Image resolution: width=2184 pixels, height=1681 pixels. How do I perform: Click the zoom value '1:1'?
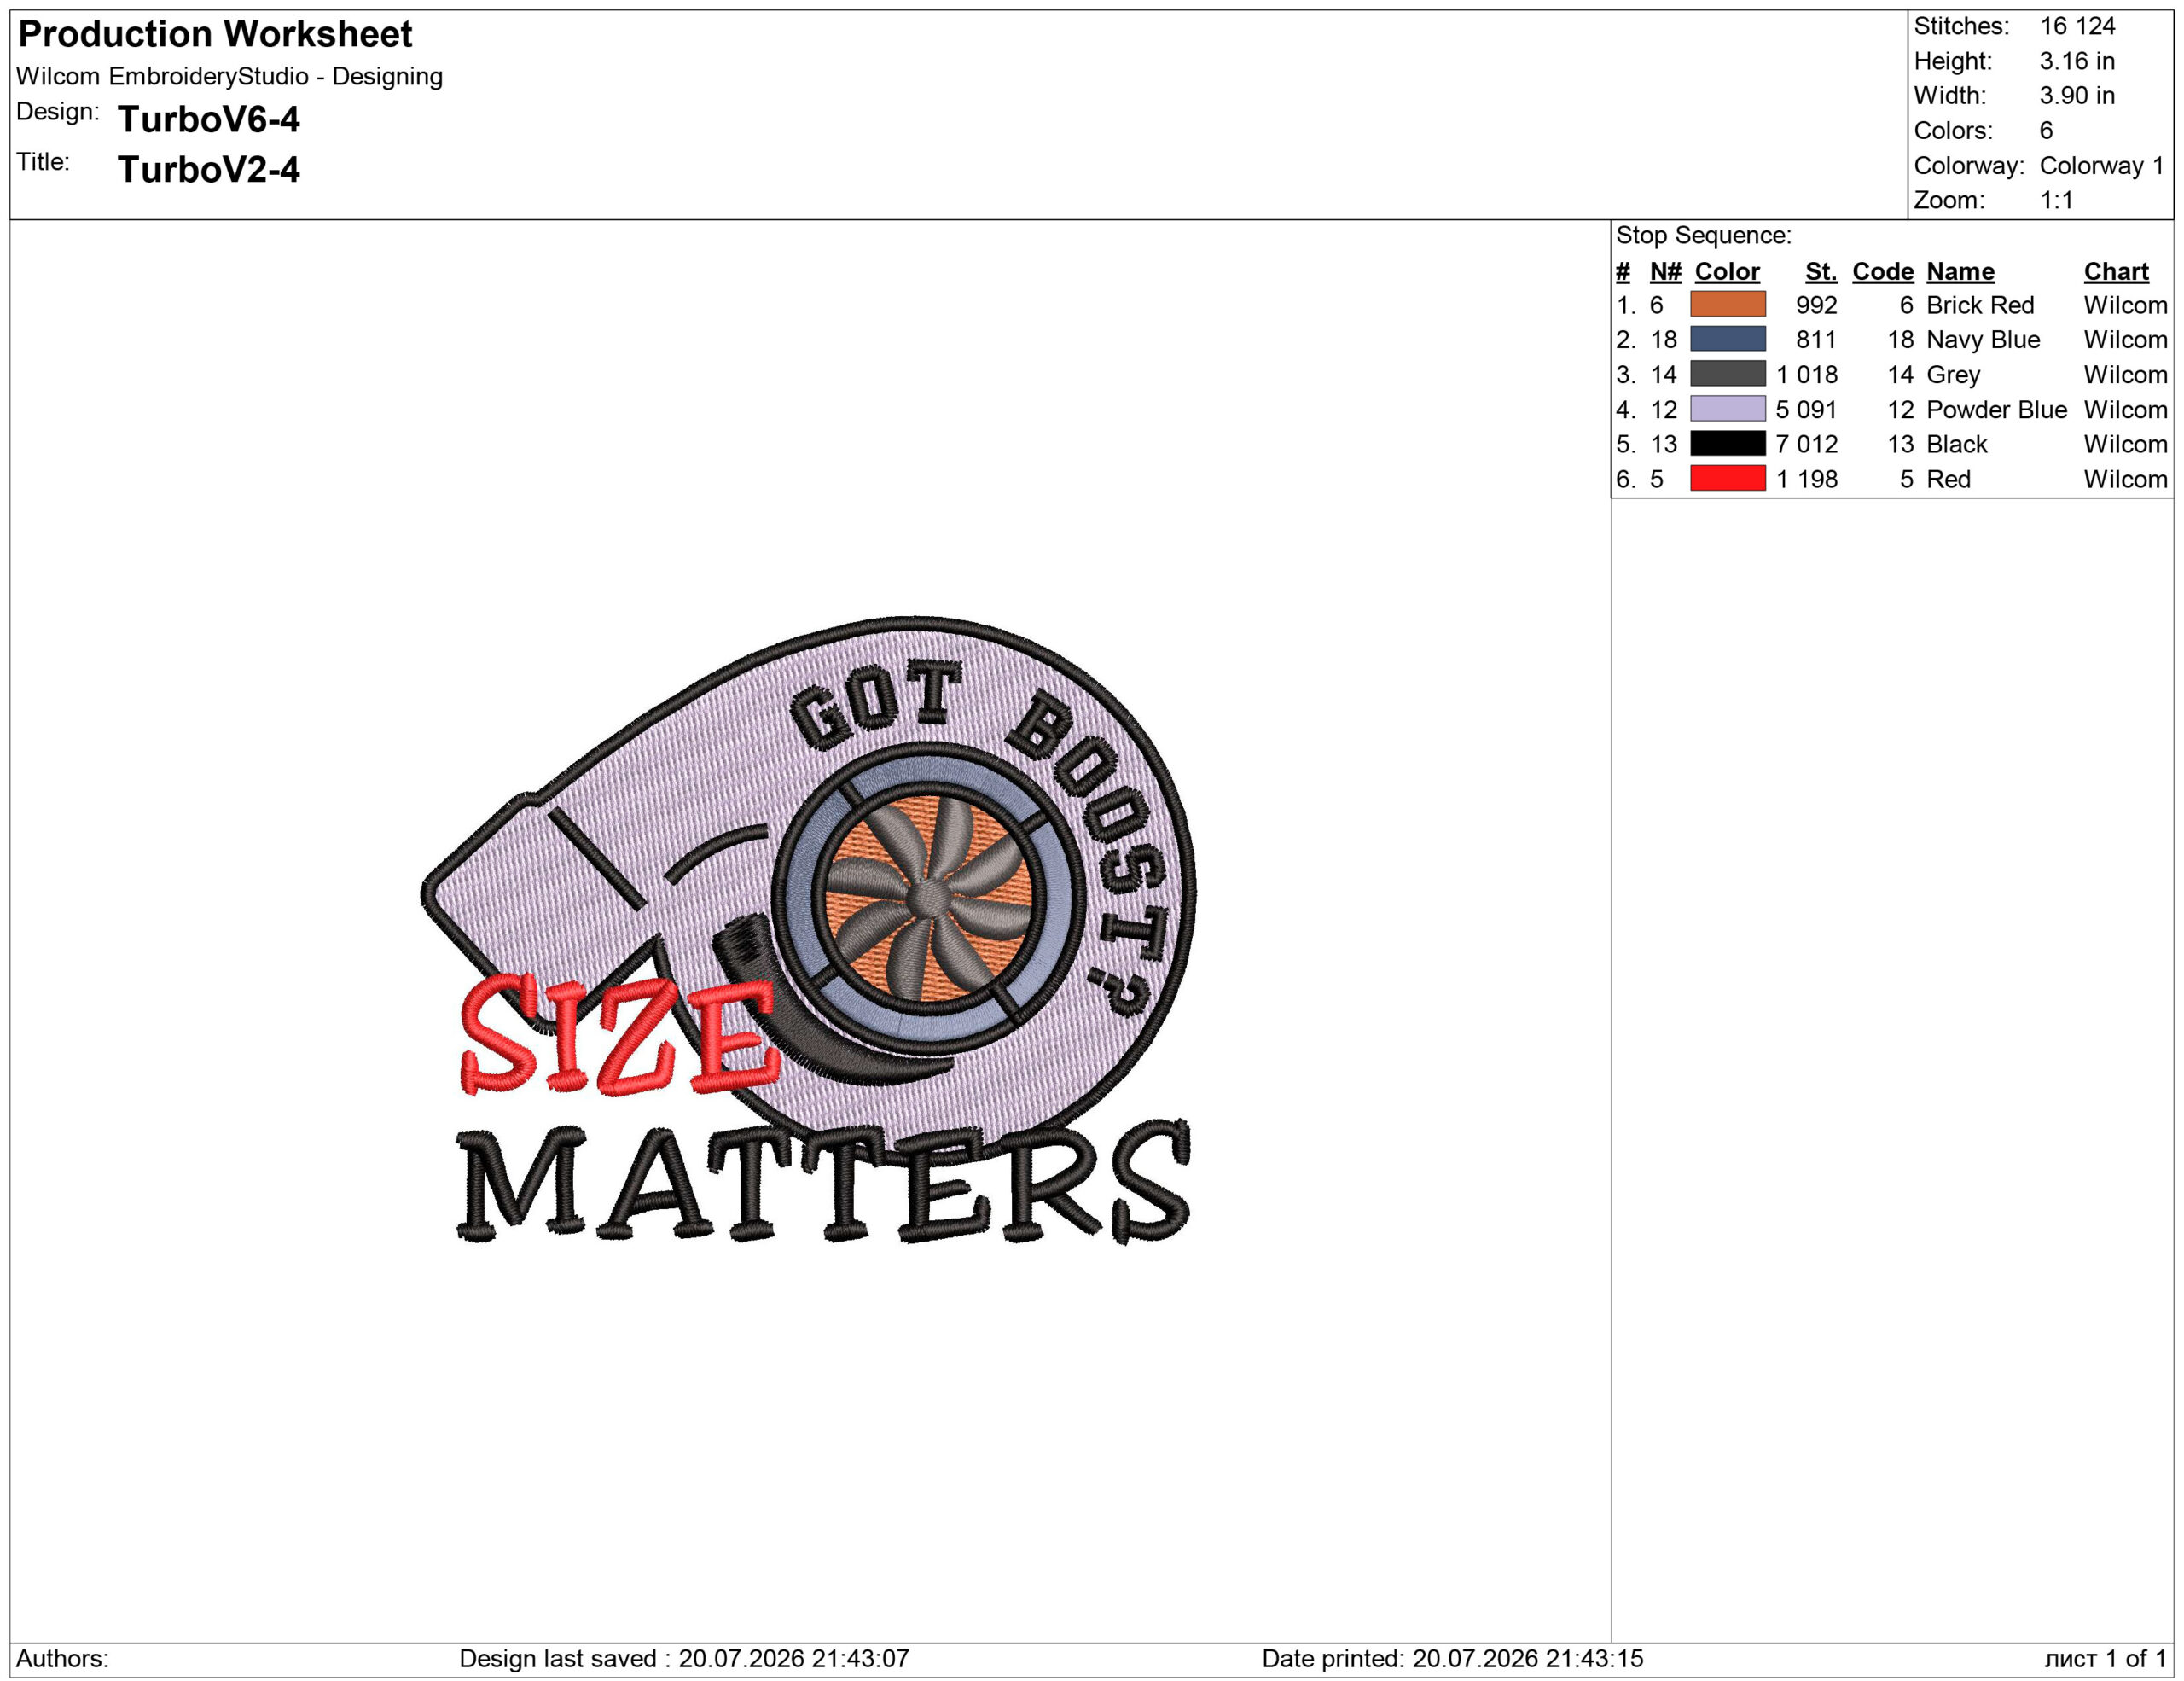pos(2056,201)
